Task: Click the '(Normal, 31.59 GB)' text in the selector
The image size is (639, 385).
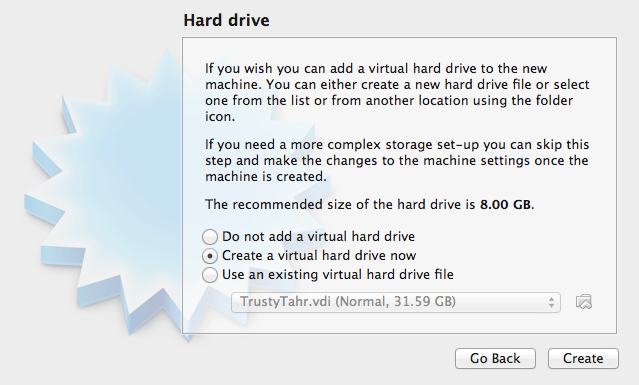Action: pyautogui.click(x=395, y=302)
